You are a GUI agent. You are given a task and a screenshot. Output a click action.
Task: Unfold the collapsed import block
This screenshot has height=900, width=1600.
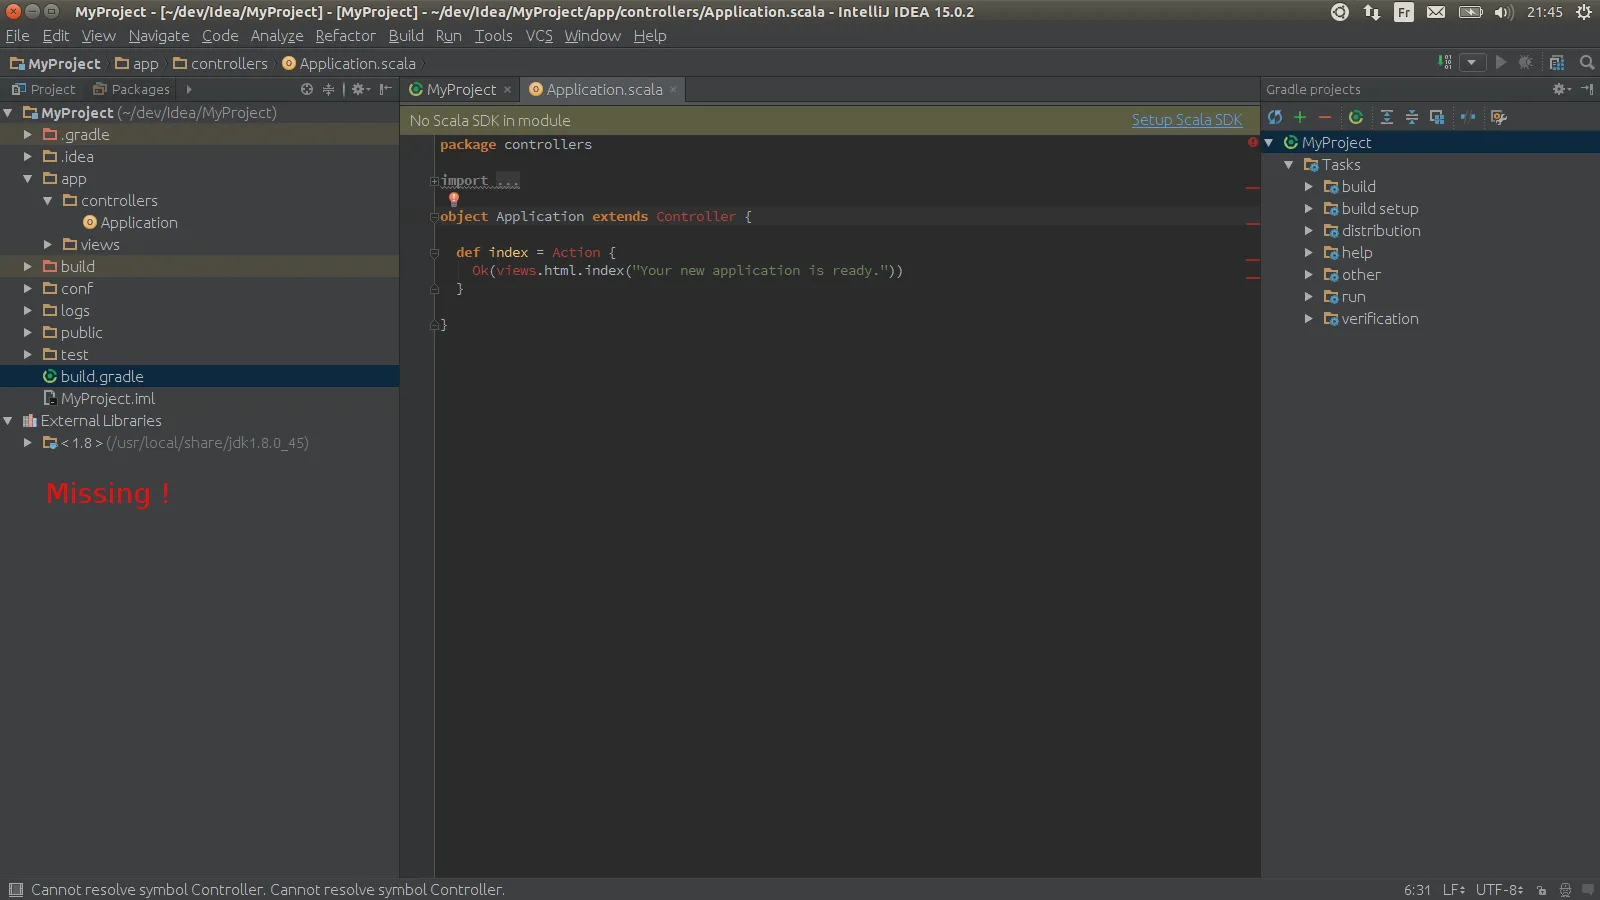point(434,181)
